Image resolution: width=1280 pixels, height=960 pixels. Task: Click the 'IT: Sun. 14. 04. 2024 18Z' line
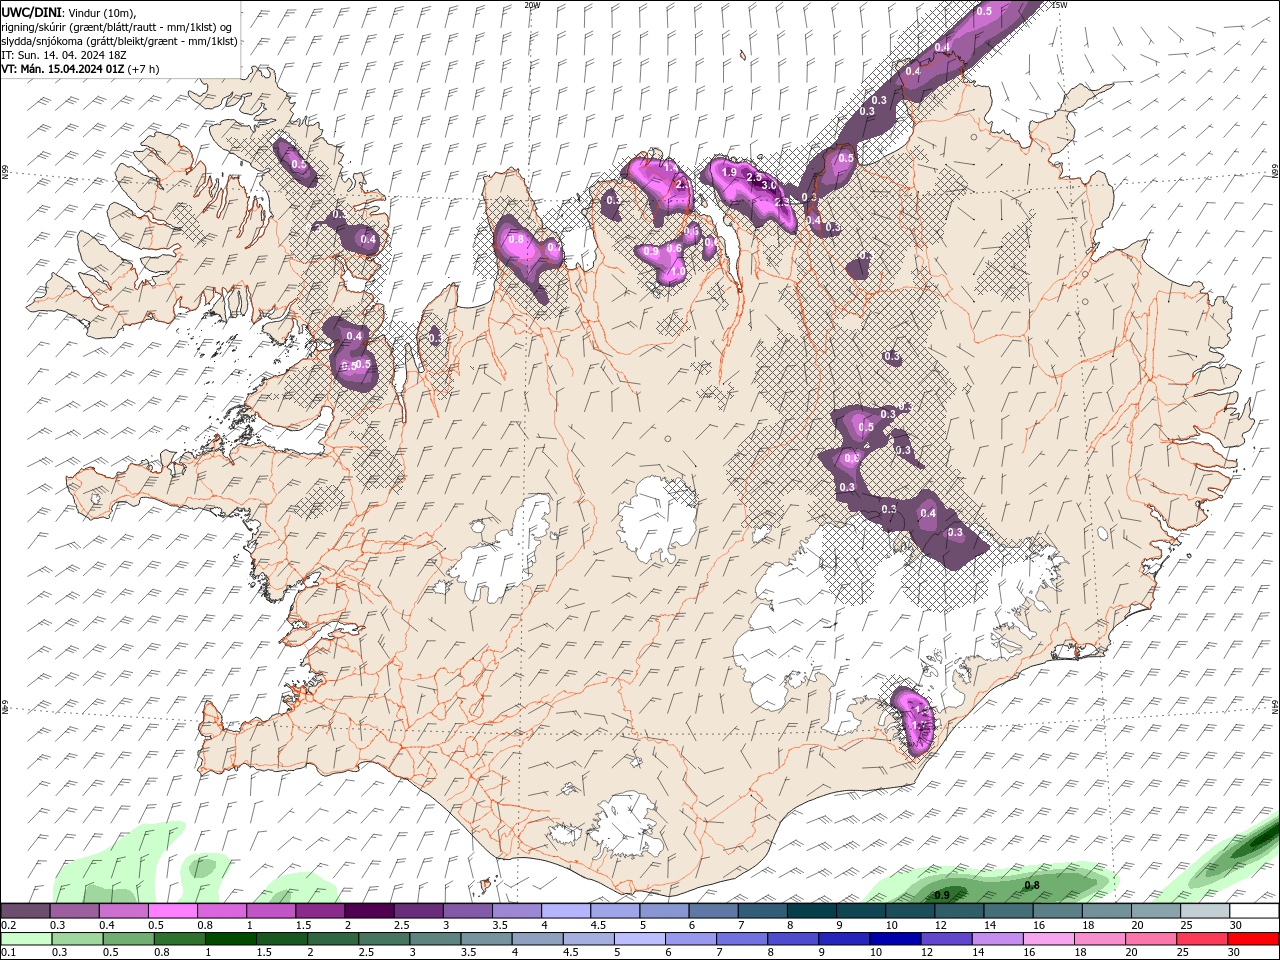click(66, 55)
